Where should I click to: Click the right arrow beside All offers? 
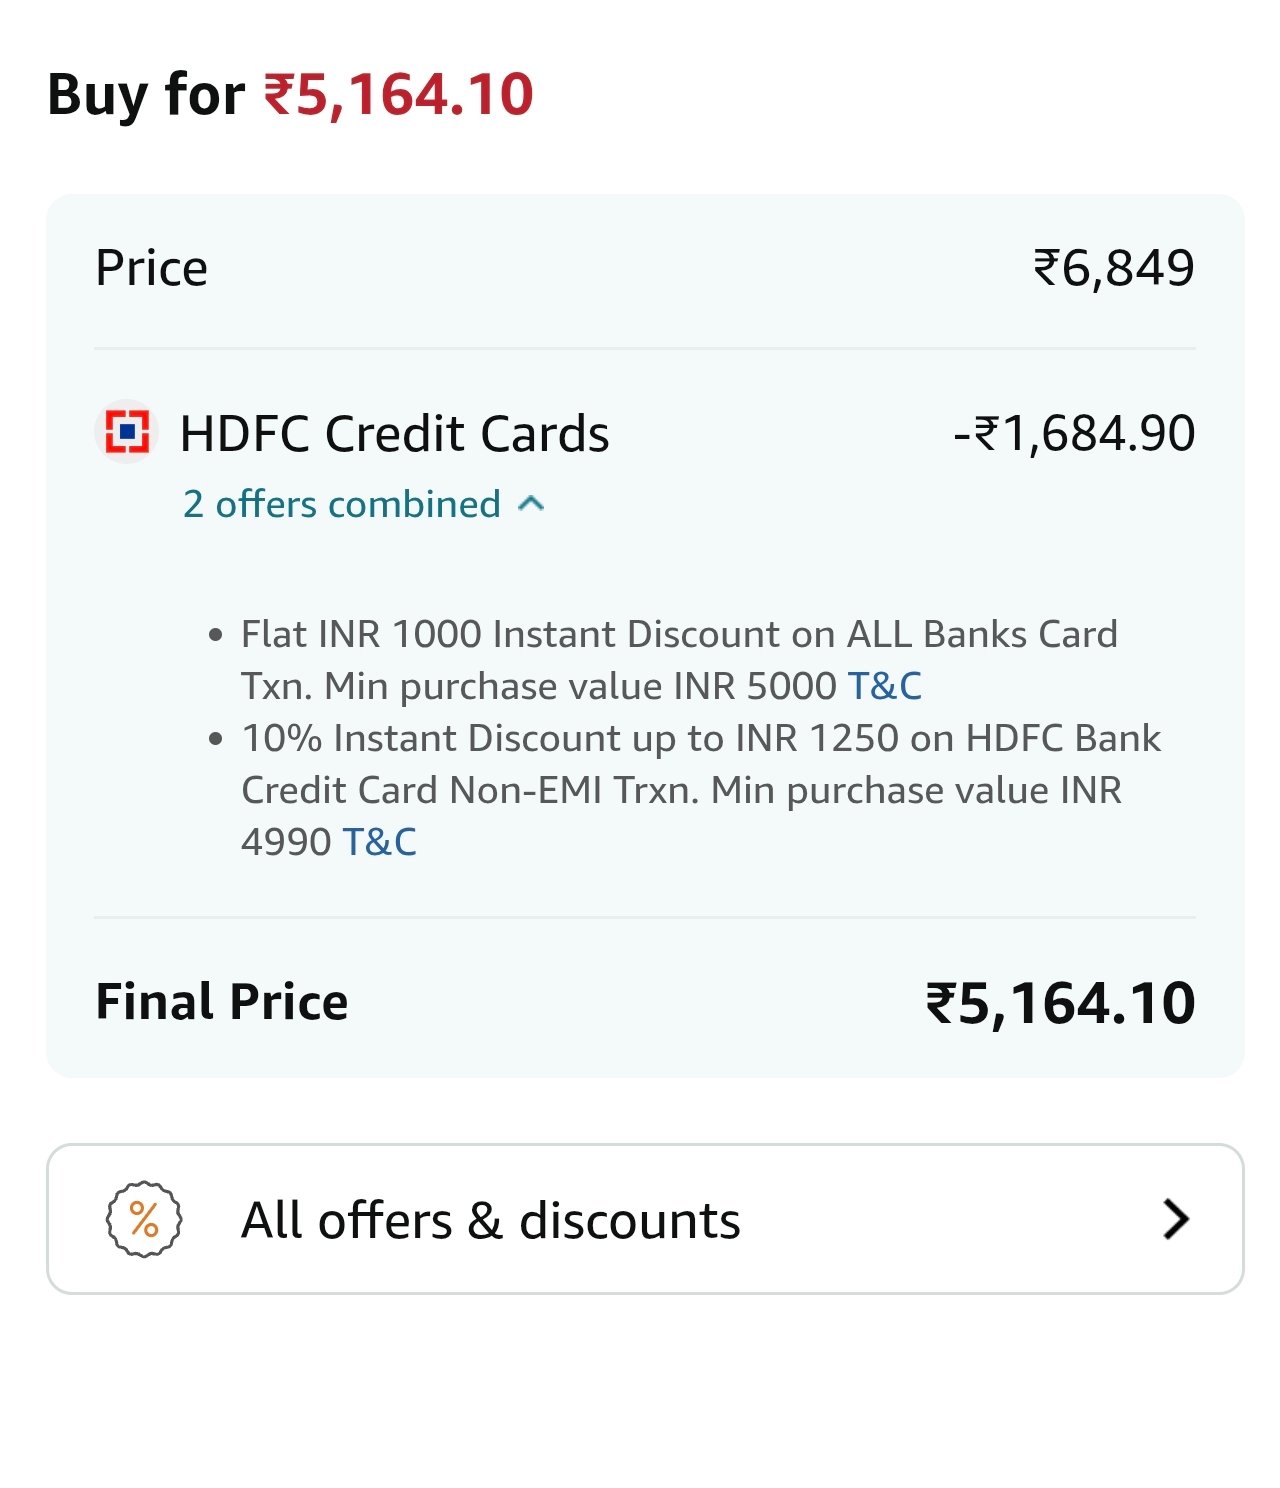point(1176,1220)
